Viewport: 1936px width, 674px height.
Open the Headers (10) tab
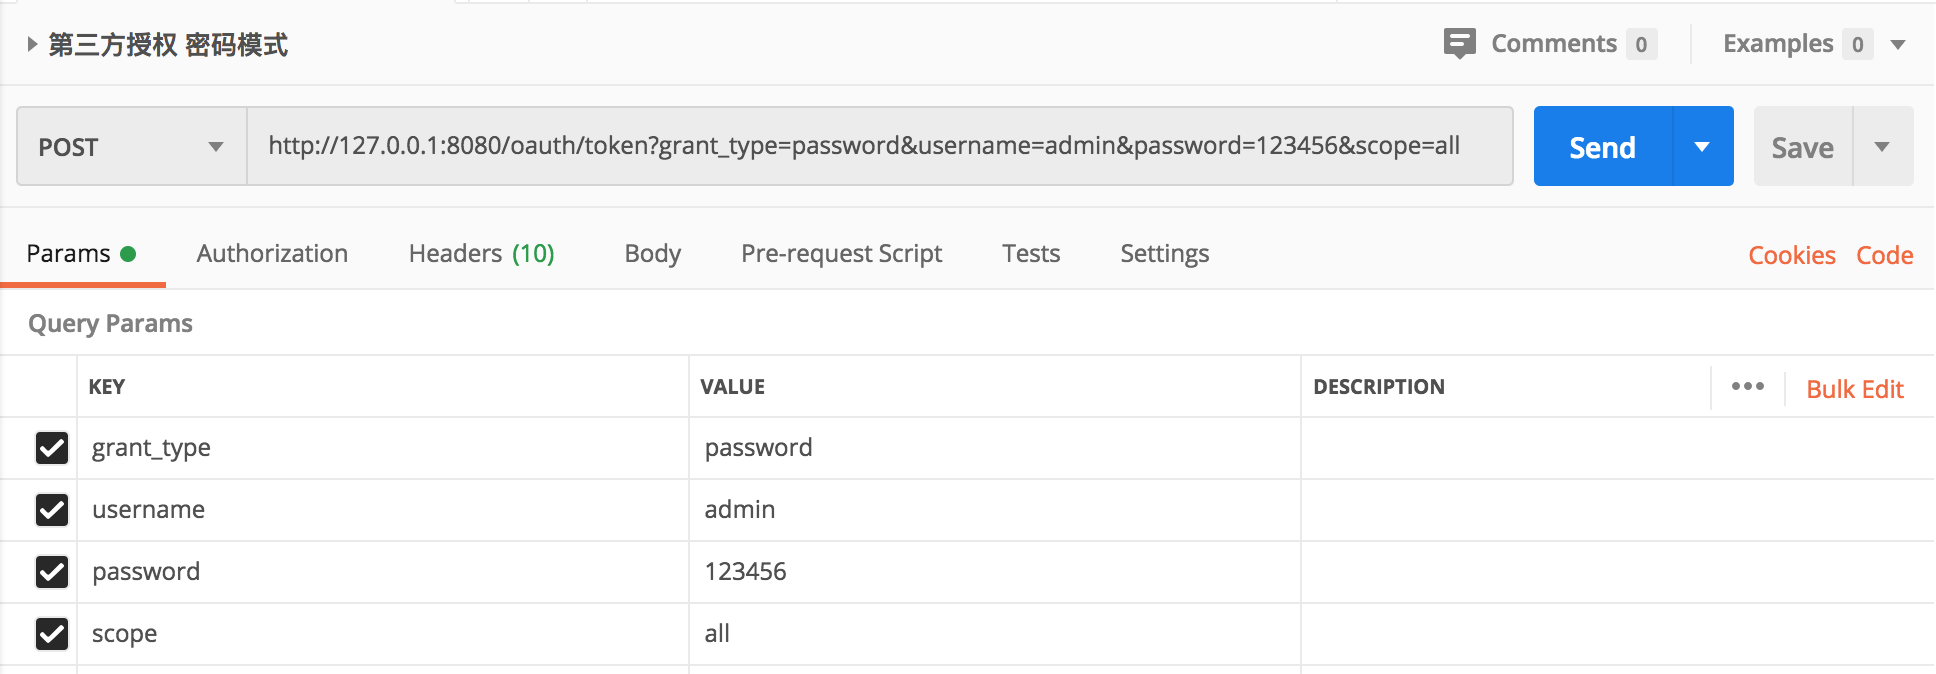pyautogui.click(x=481, y=254)
